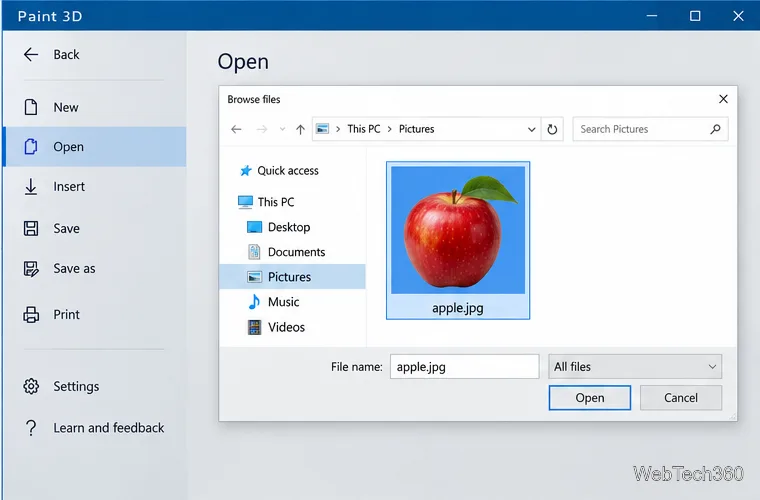Click the Desktop folder icon
This screenshot has width=760, height=500.
click(254, 227)
